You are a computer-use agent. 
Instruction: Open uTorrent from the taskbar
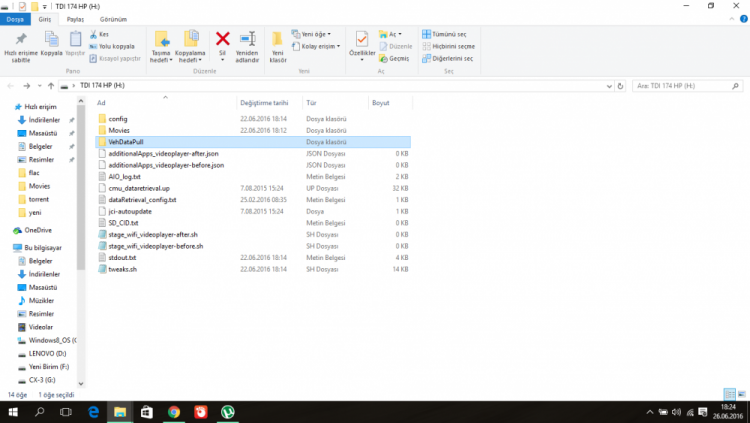coord(229,411)
